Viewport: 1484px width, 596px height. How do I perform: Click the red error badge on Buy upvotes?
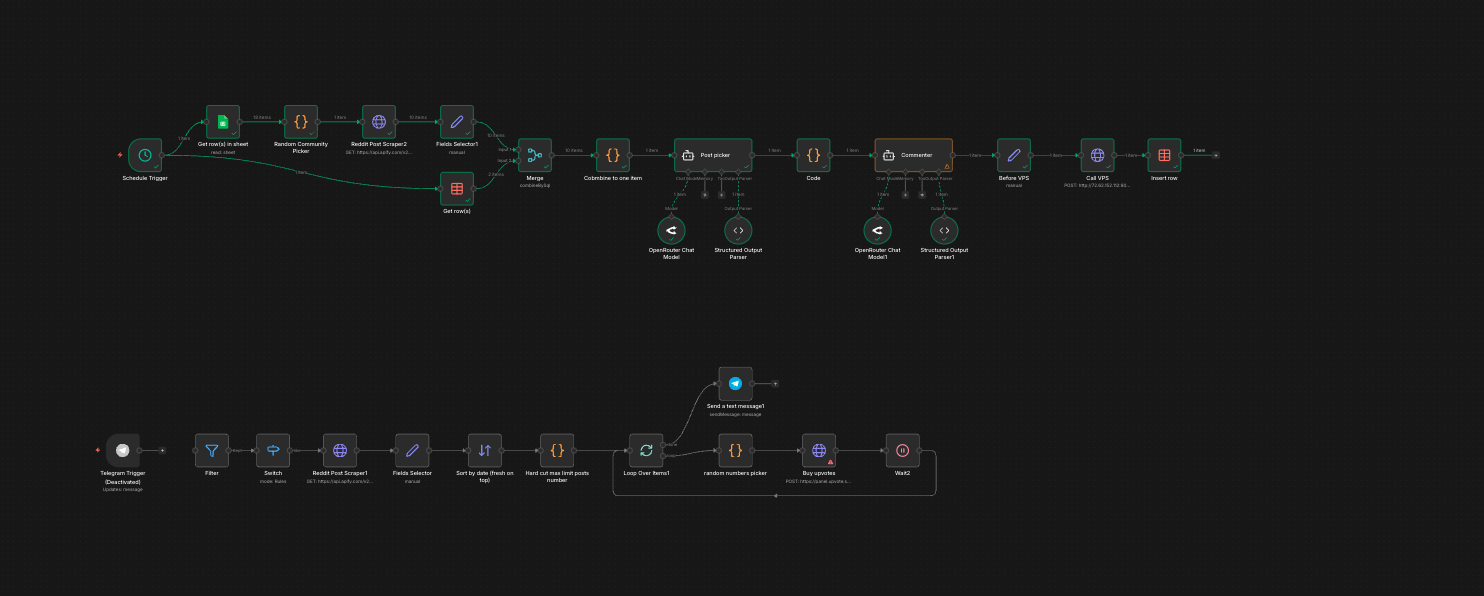click(830, 461)
